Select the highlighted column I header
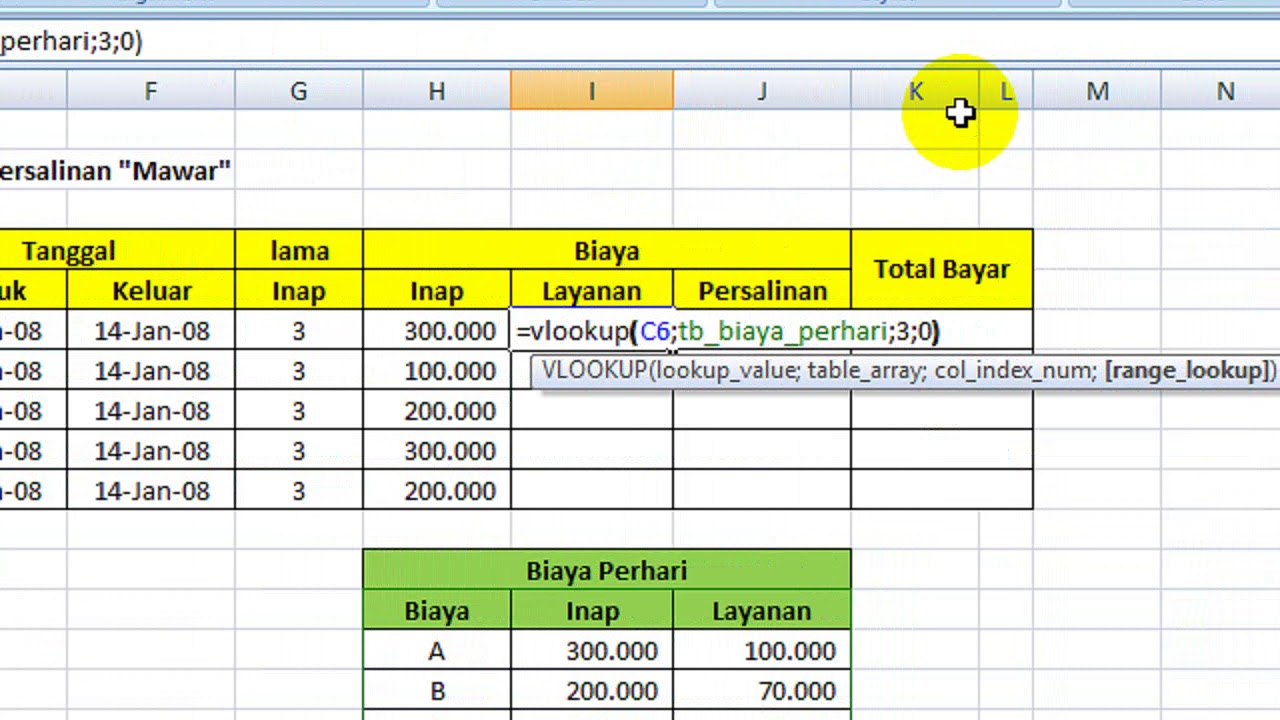The width and height of the screenshot is (1280, 720). (592, 91)
